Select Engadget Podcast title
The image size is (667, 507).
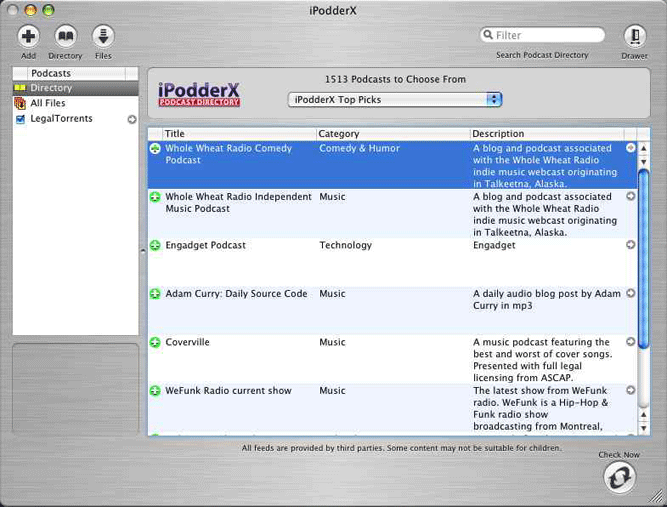(x=205, y=245)
